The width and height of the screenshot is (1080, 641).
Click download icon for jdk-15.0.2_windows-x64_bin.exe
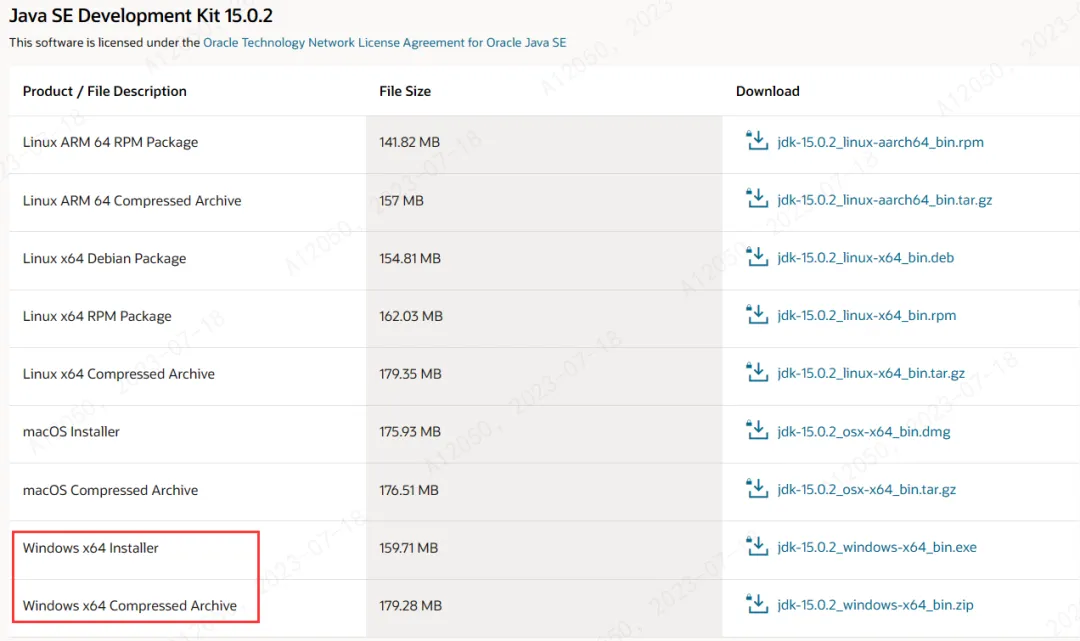pos(757,546)
